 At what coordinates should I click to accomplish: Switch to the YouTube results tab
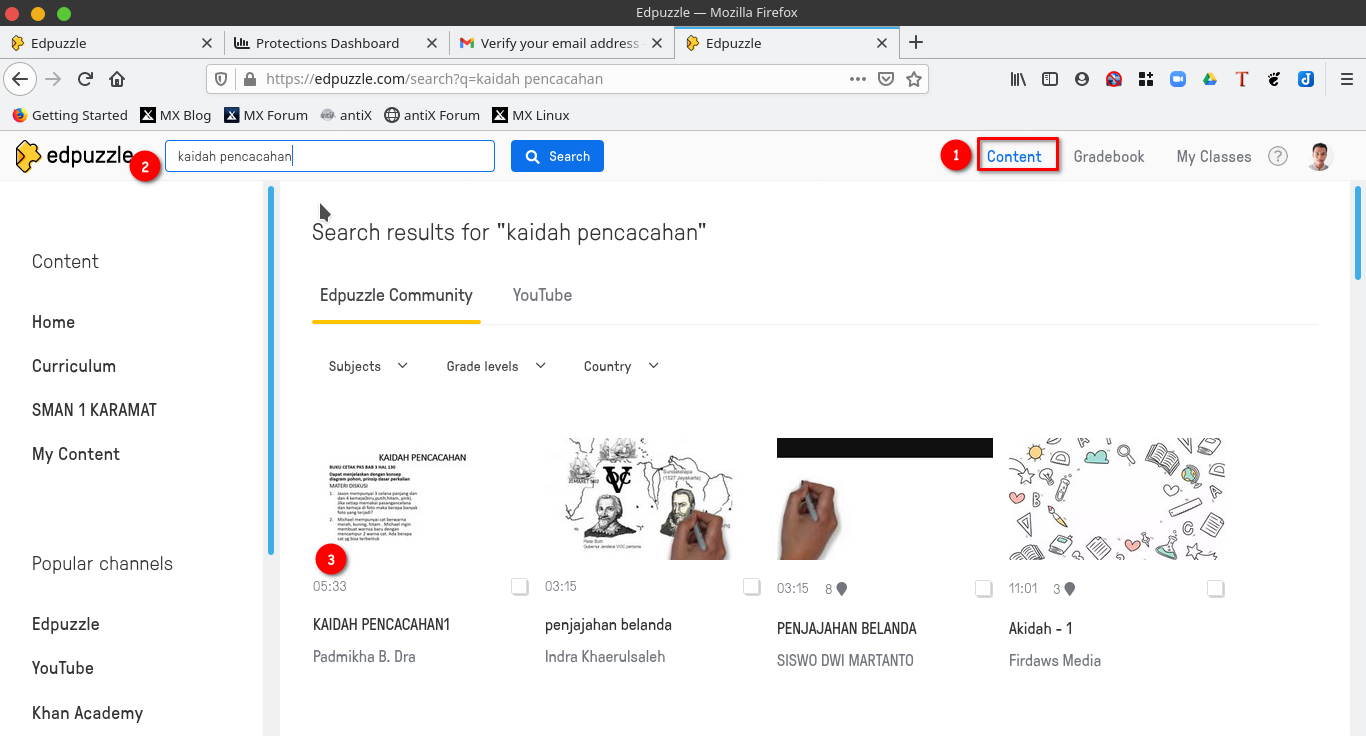[542, 295]
